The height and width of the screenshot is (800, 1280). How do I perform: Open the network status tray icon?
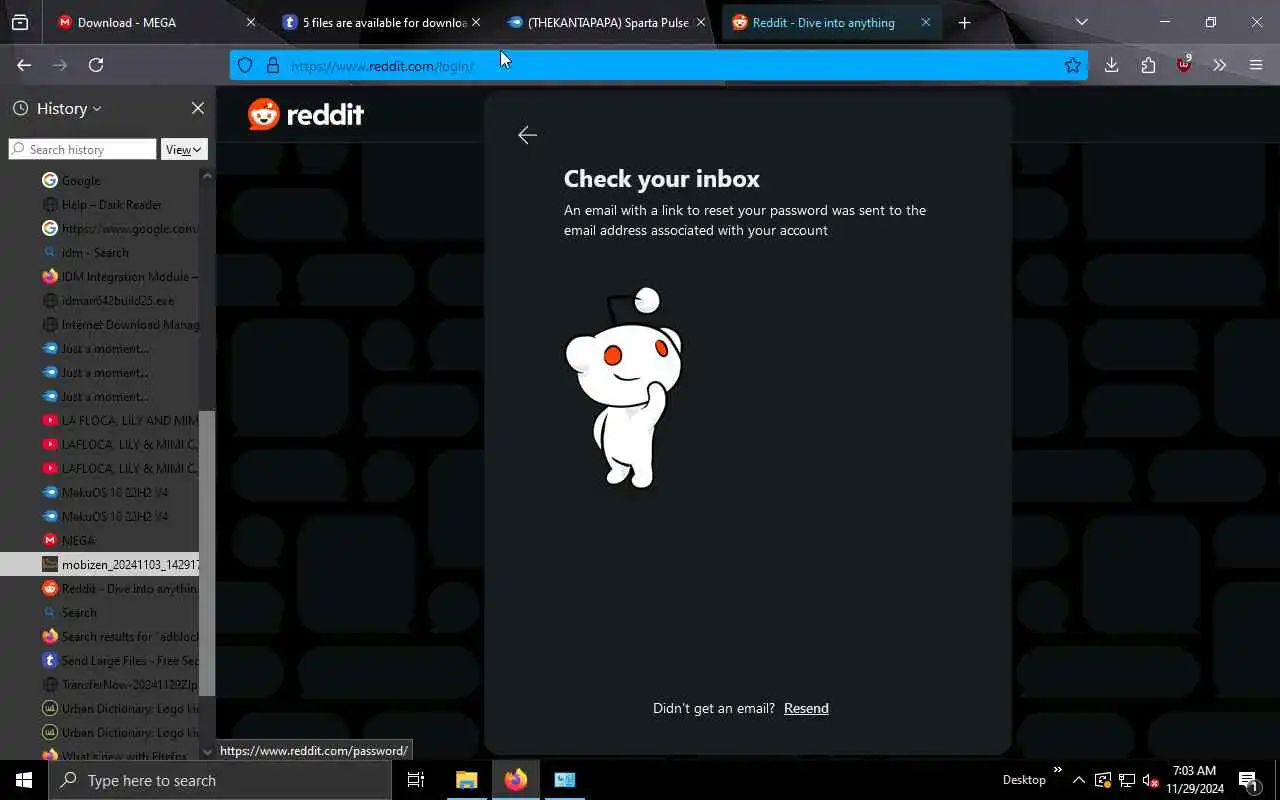(1126, 780)
